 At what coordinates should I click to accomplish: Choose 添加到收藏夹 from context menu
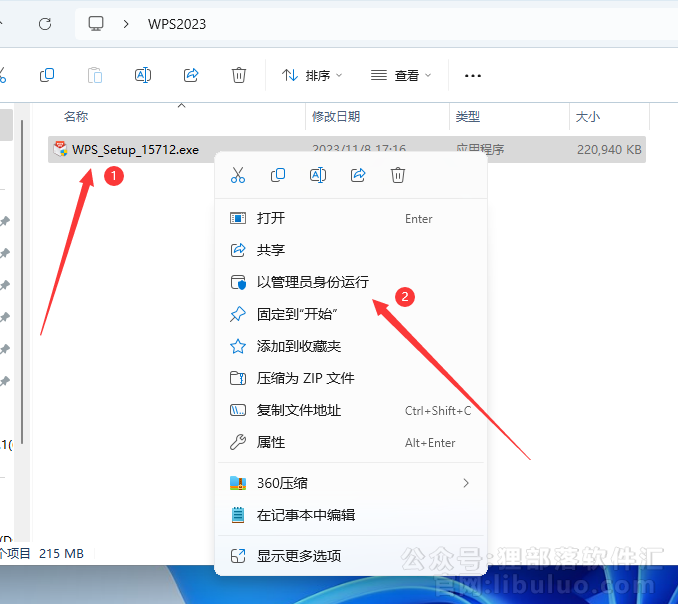(x=351, y=346)
